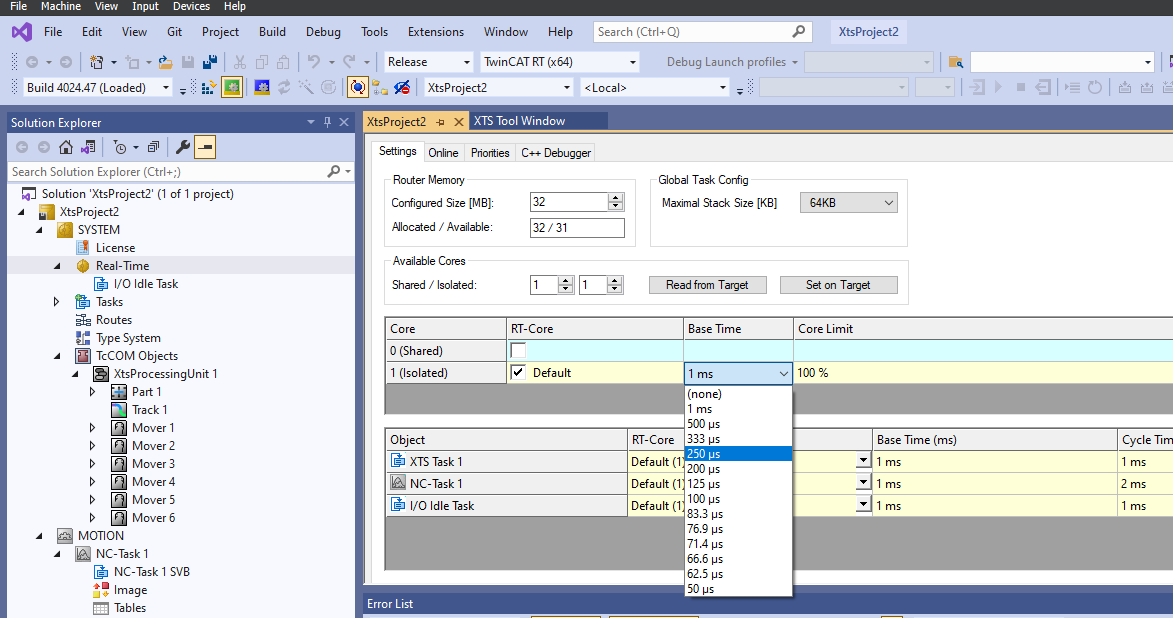Click the Switch Views icon in Solution Explorer
The height and width of the screenshot is (618, 1173).
tap(88, 147)
